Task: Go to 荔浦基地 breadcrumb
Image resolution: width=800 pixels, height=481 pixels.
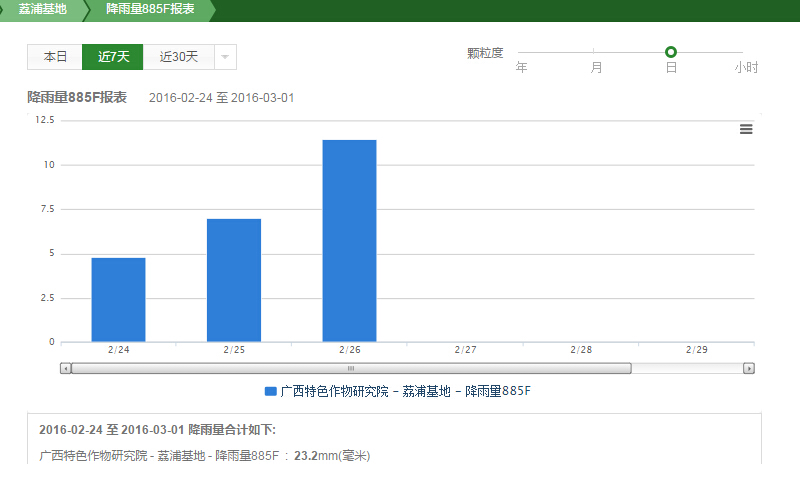Action: click(x=43, y=9)
